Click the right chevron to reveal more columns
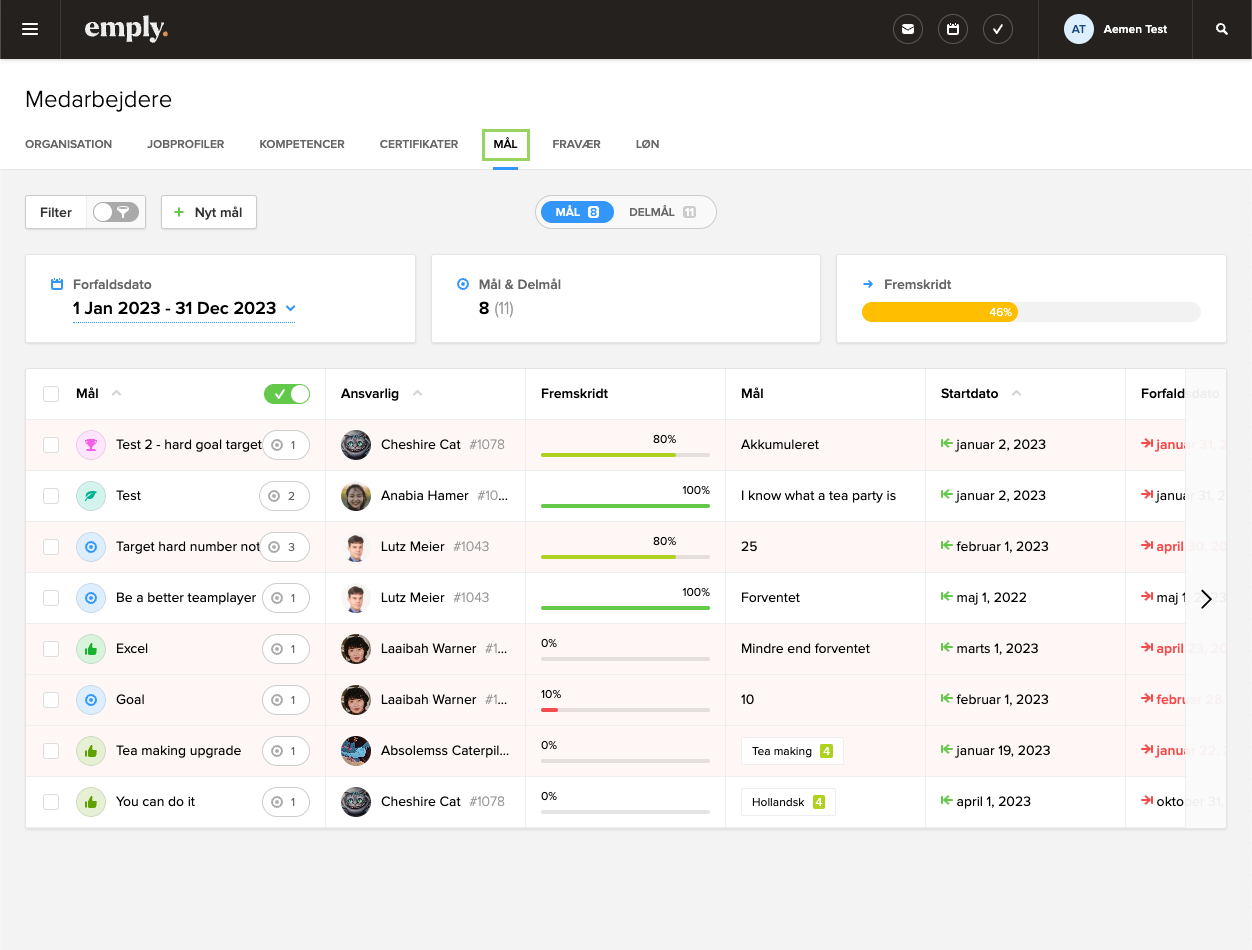 1206,598
